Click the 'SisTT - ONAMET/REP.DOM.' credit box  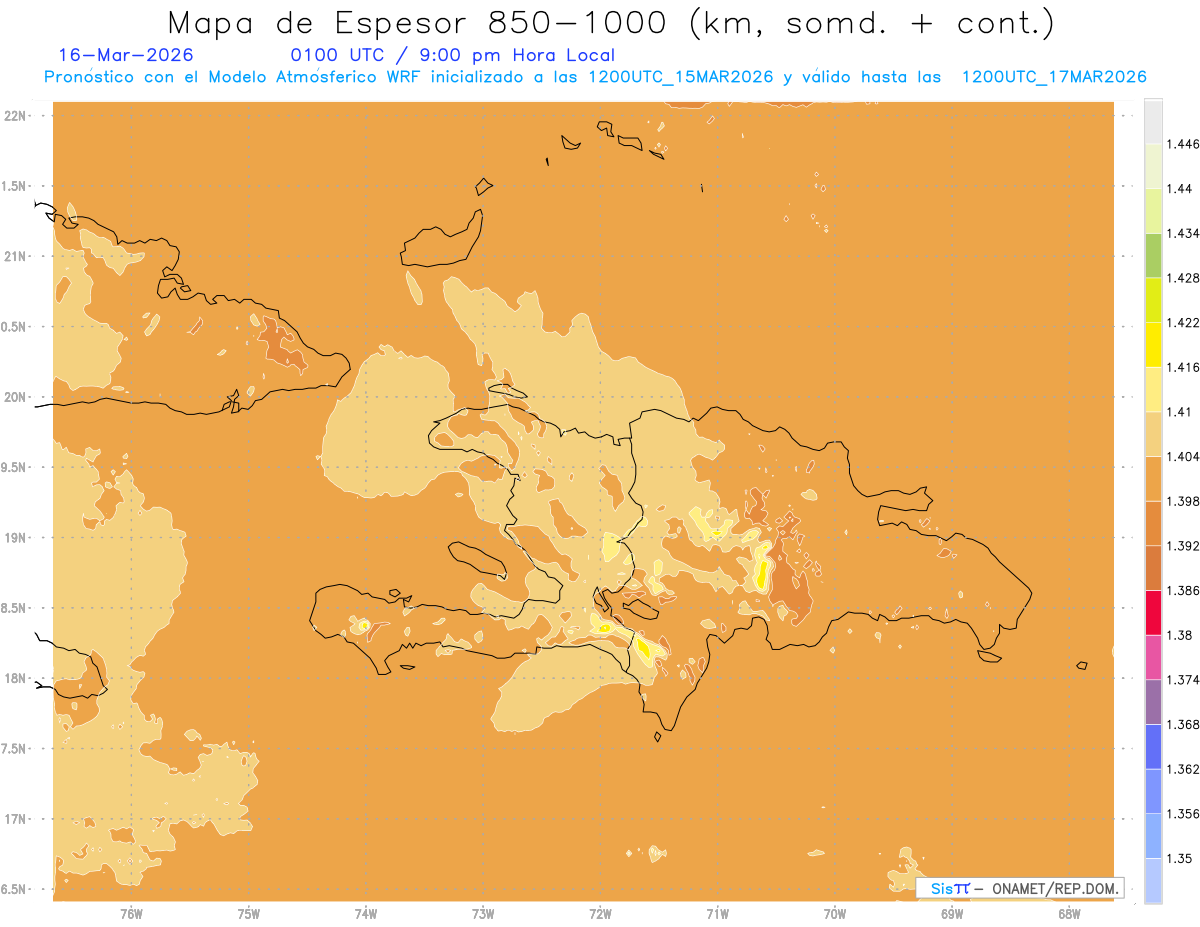[x=1020, y=888]
